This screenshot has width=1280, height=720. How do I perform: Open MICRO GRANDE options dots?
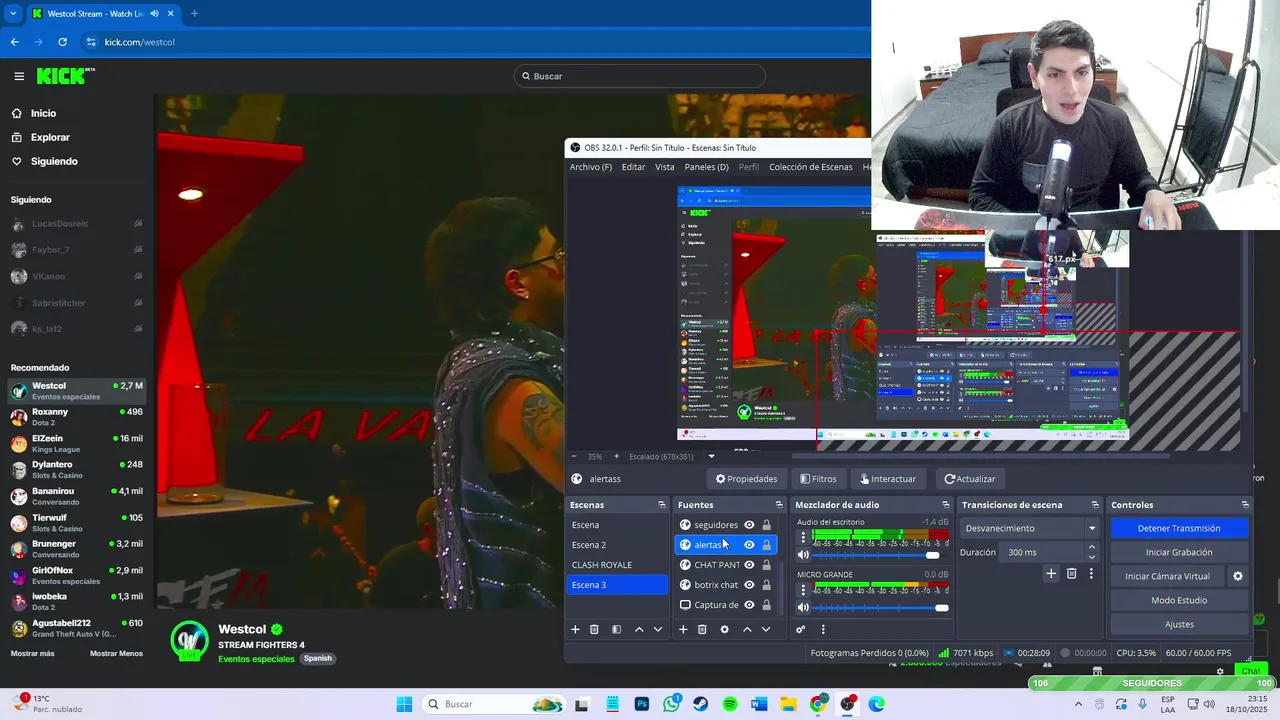(x=803, y=590)
